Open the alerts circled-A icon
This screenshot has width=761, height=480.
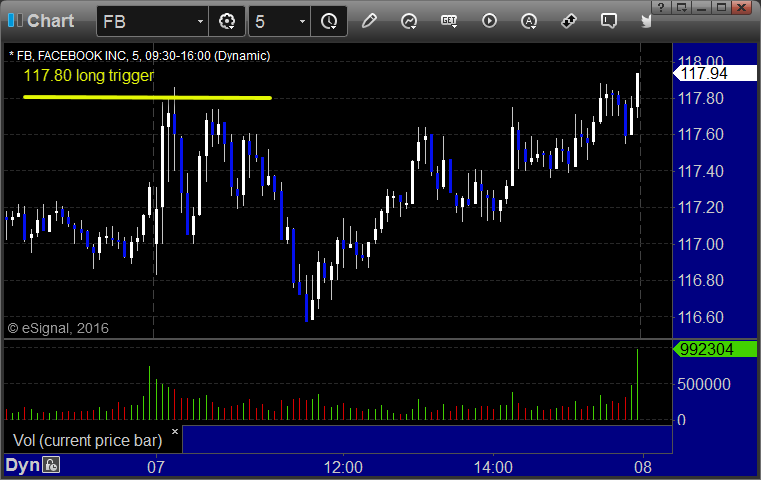click(x=529, y=21)
